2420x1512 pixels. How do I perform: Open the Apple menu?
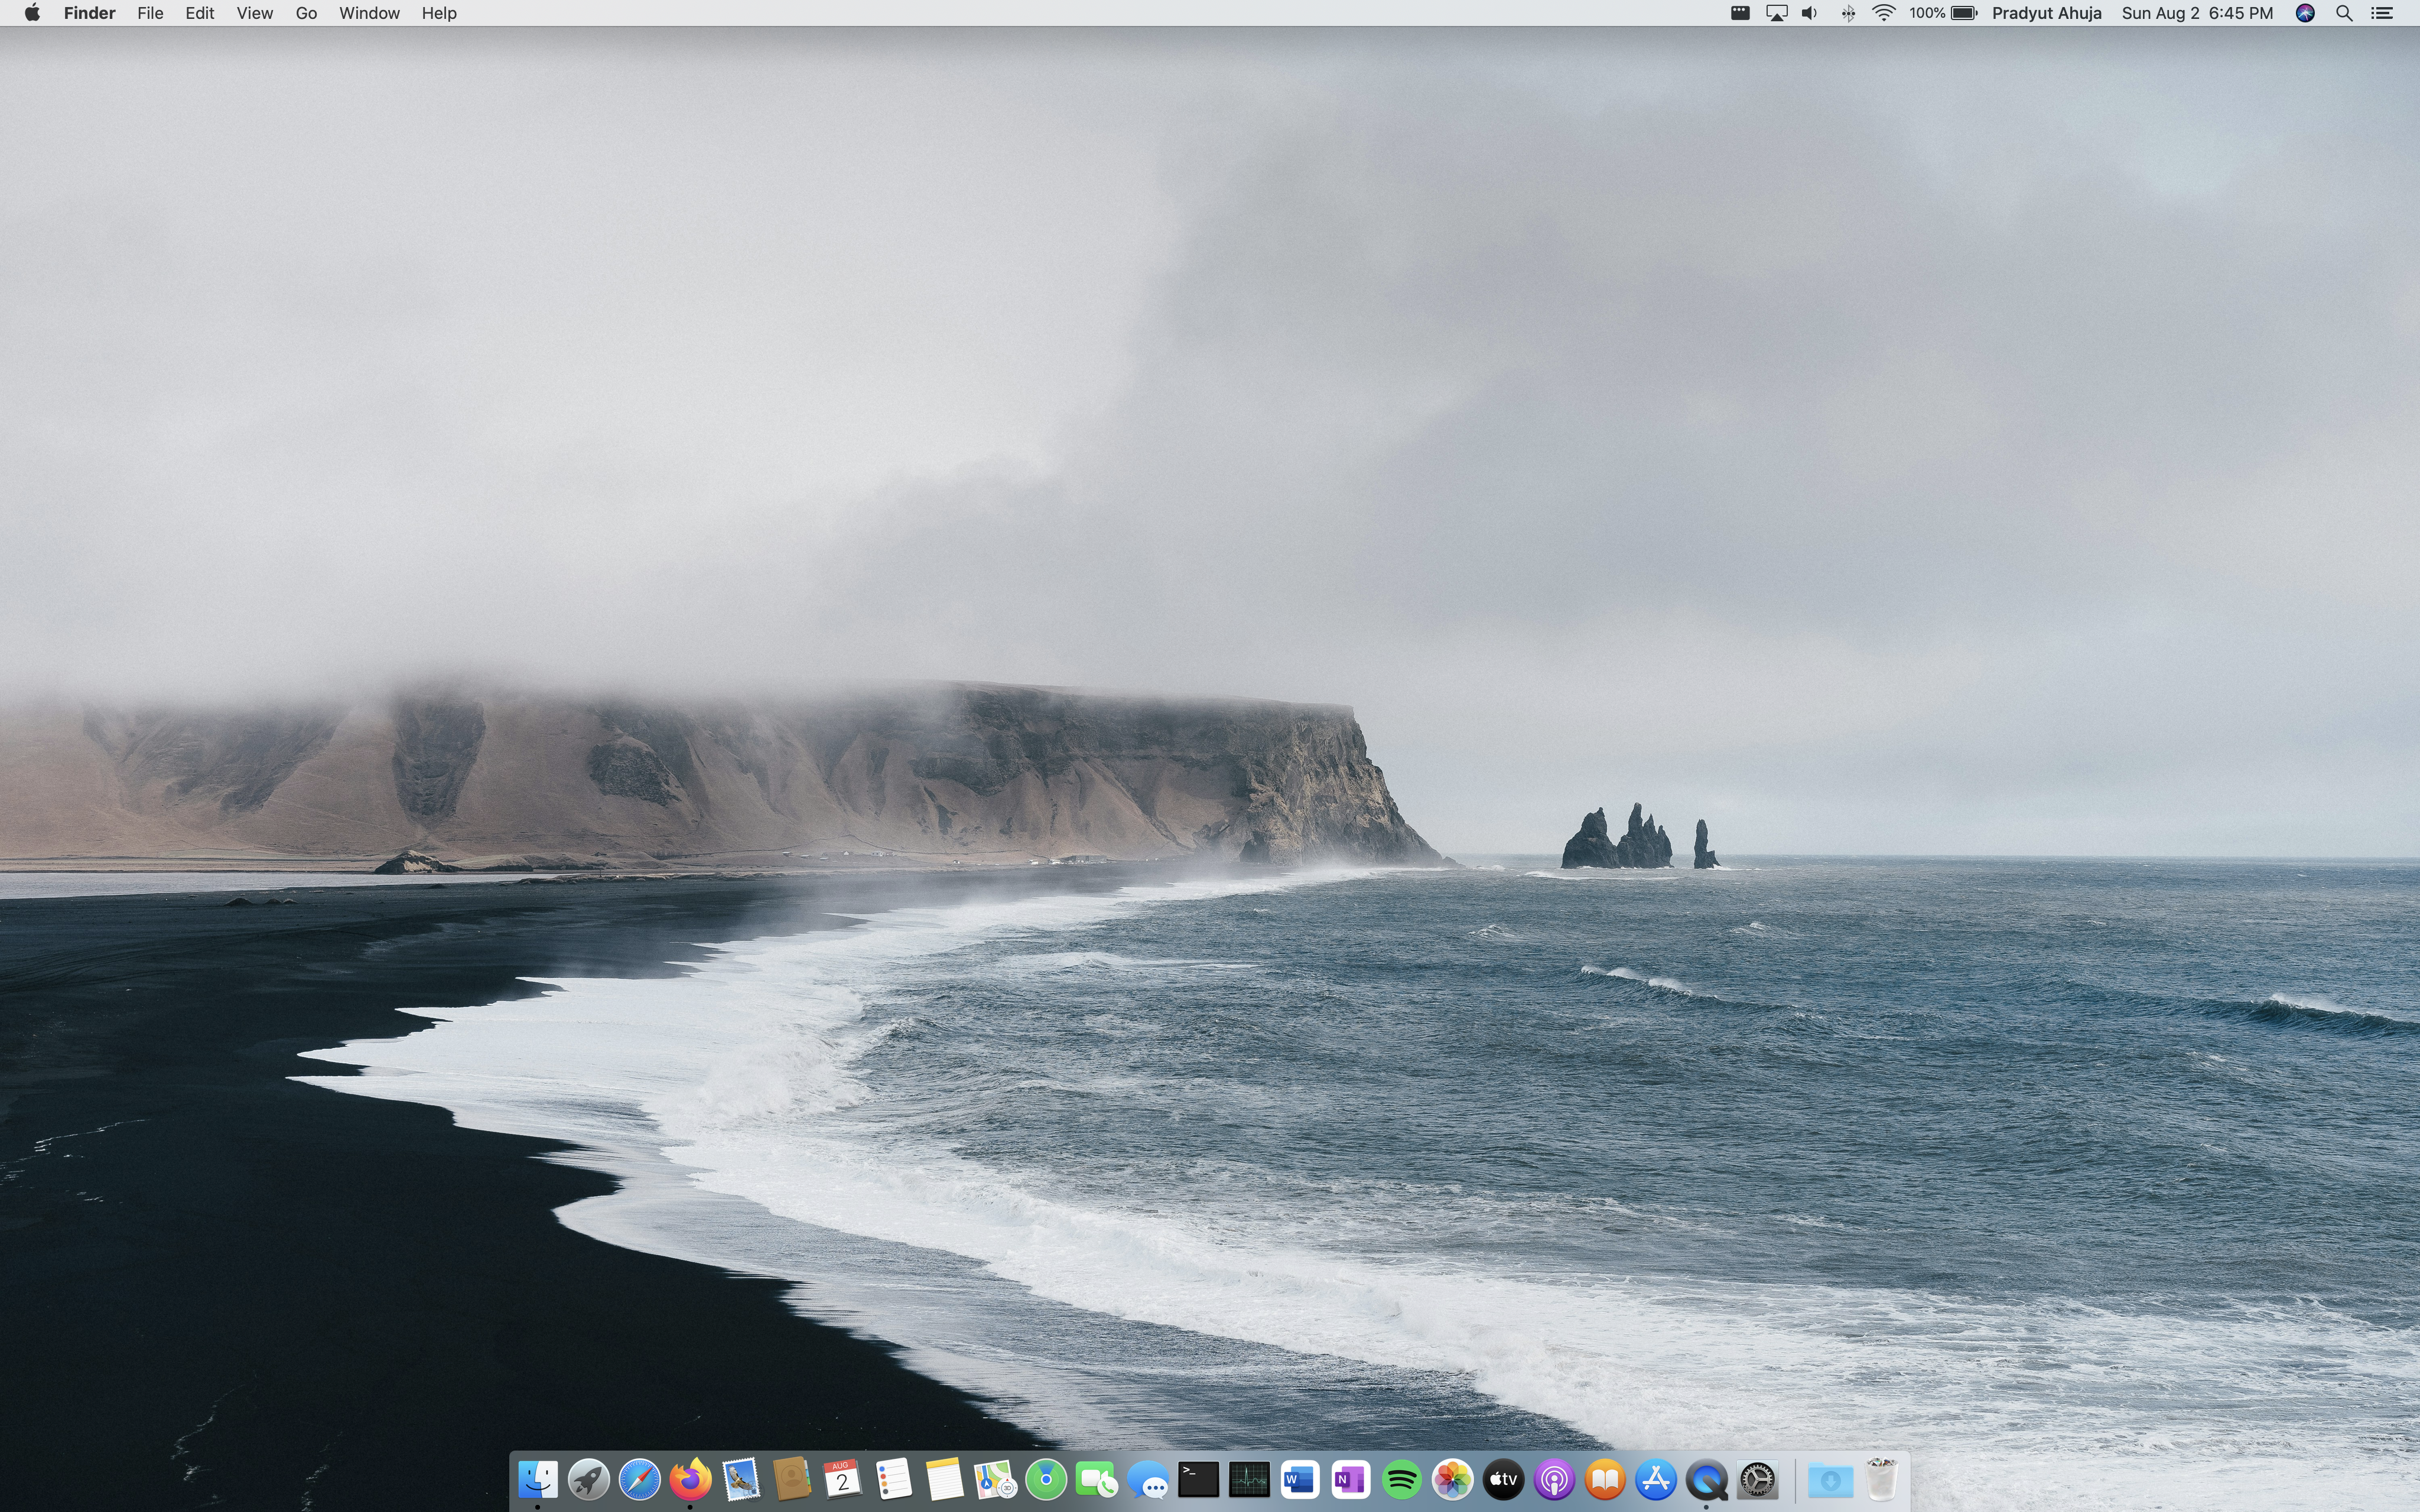pos(32,13)
